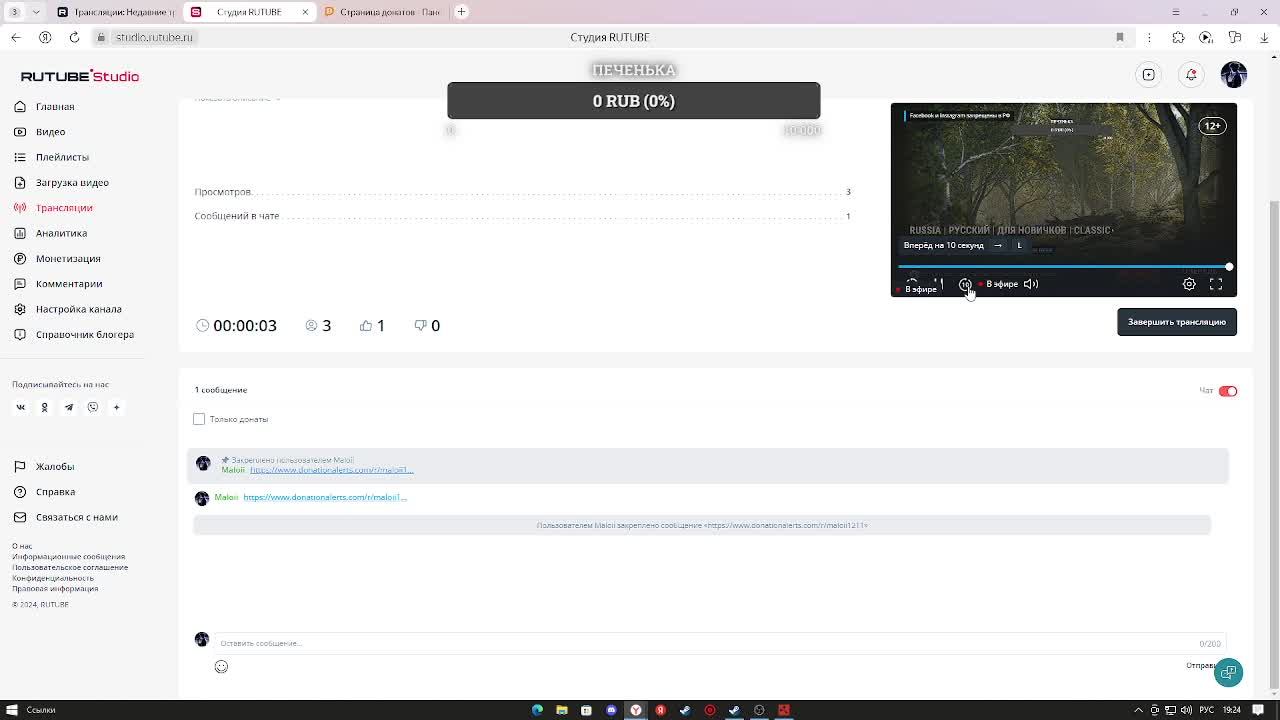Open player settings gear
Screen dimensions: 1280x720
[x=1189, y=284]
